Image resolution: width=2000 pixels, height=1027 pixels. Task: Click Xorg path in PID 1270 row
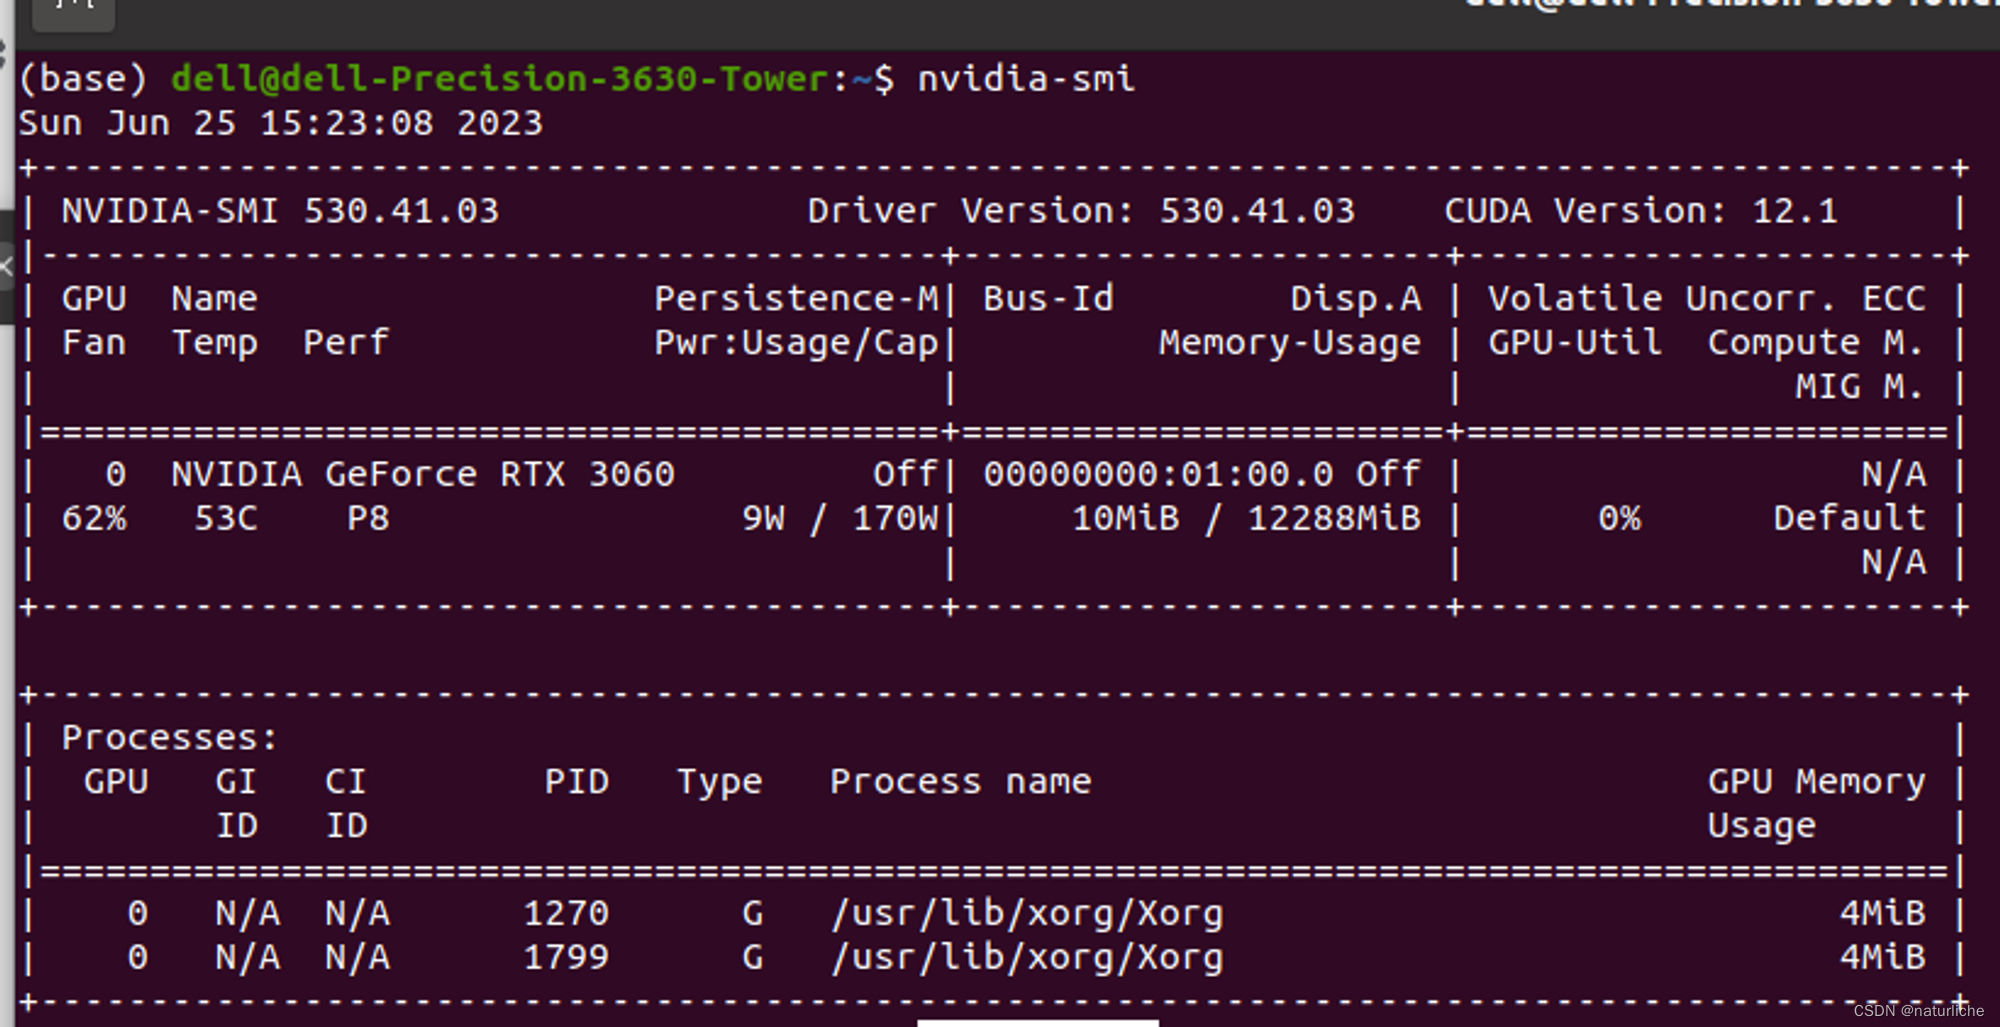1027,913
